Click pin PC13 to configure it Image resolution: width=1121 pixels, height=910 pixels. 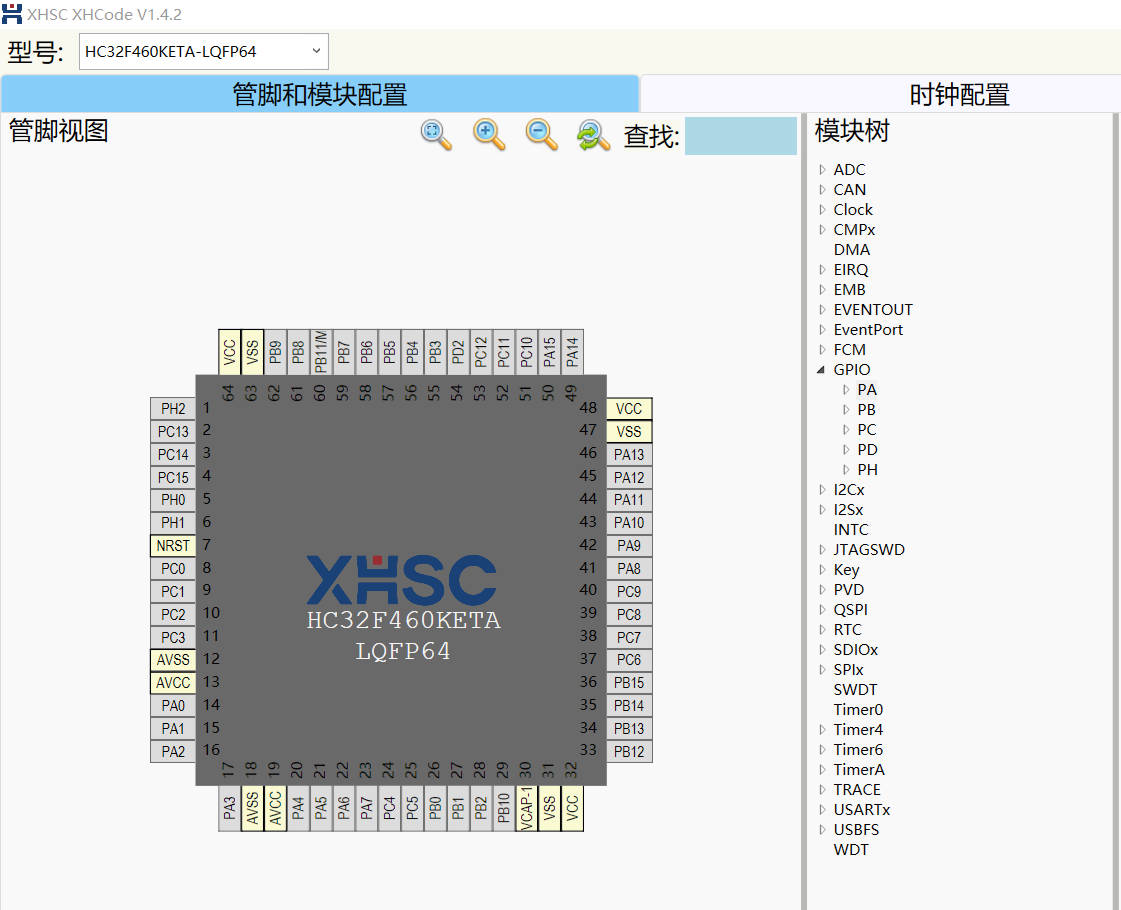(172, 430)
